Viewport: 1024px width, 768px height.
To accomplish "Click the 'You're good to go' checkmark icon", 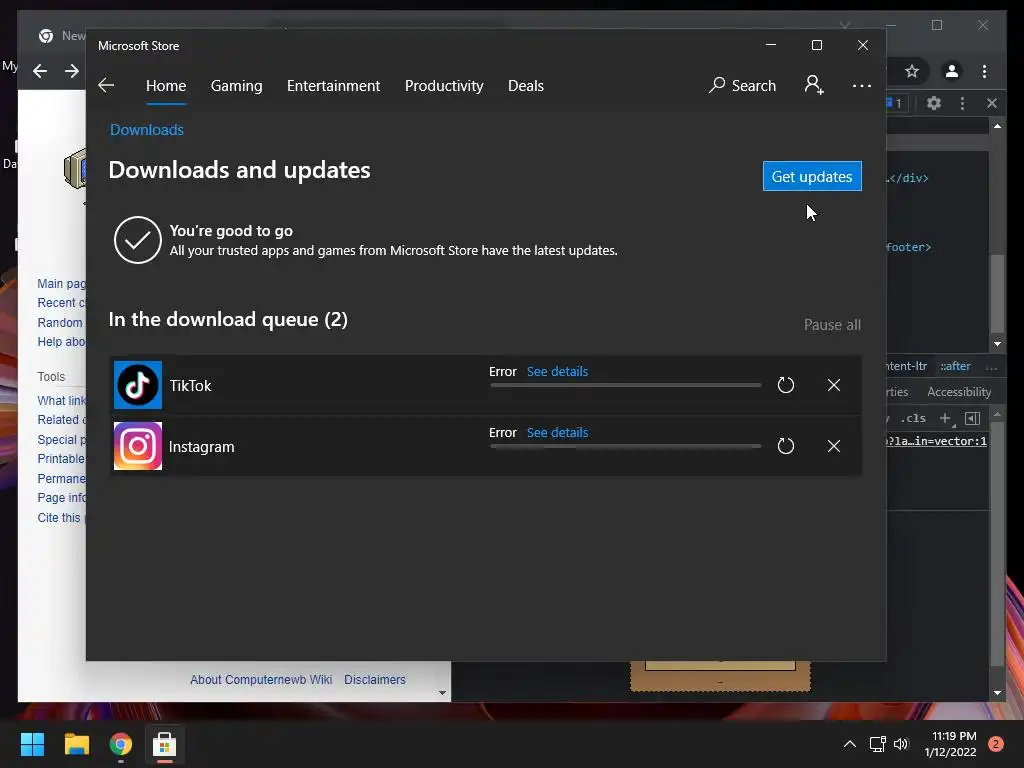I will coord(138,240).
